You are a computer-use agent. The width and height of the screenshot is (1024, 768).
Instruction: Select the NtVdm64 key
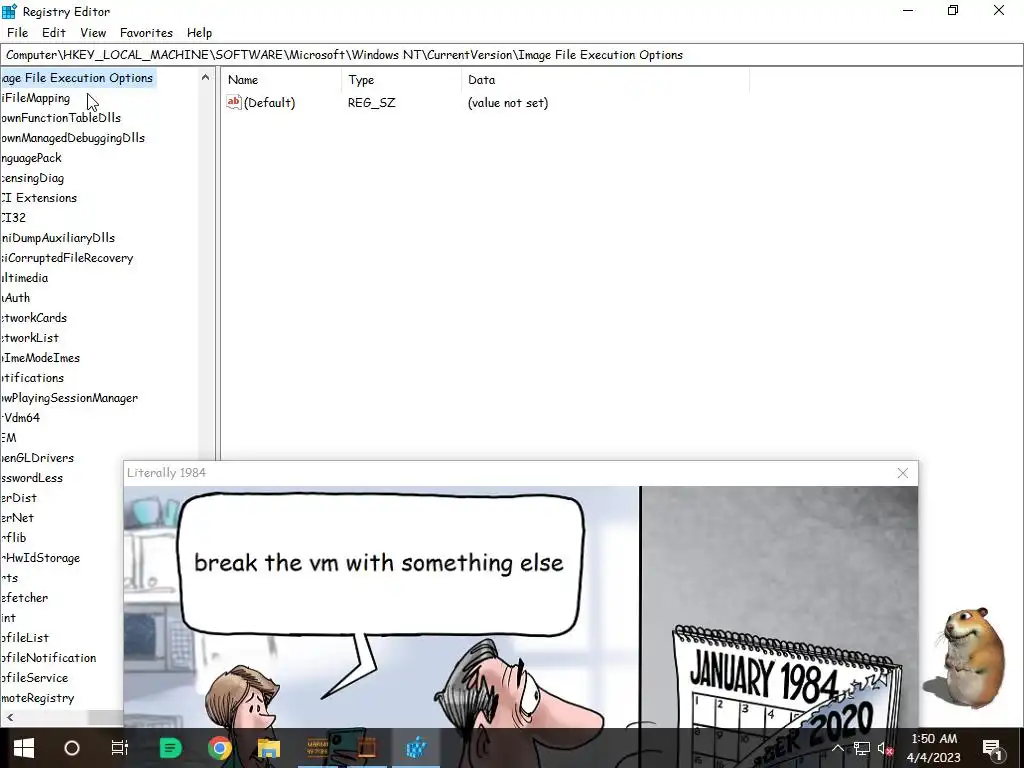coord(20,418)
